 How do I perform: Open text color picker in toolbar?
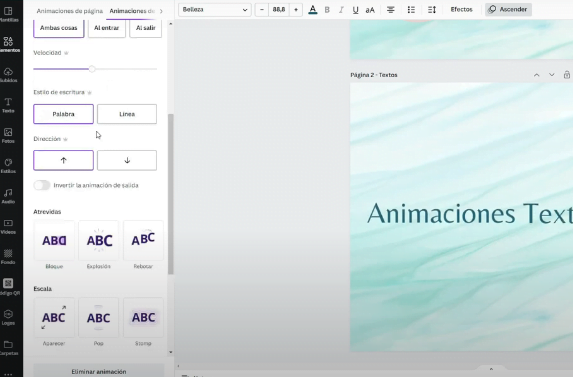coord(312,9)
